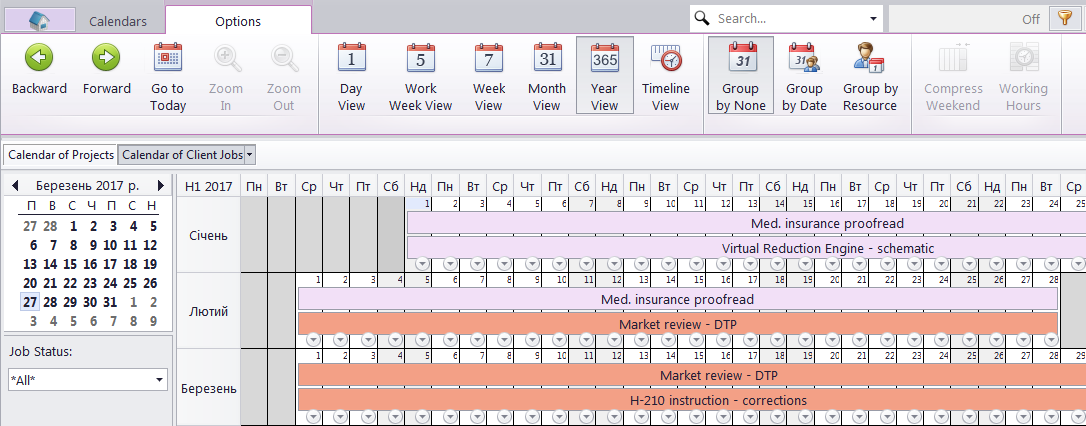Click the H1 2017 header cell

point(208,186)
